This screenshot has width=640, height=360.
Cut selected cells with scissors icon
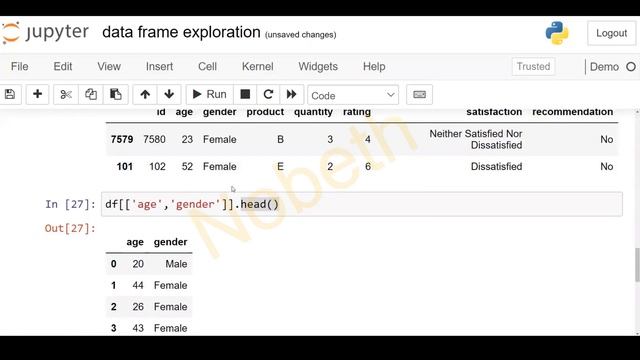pos(66,95)
